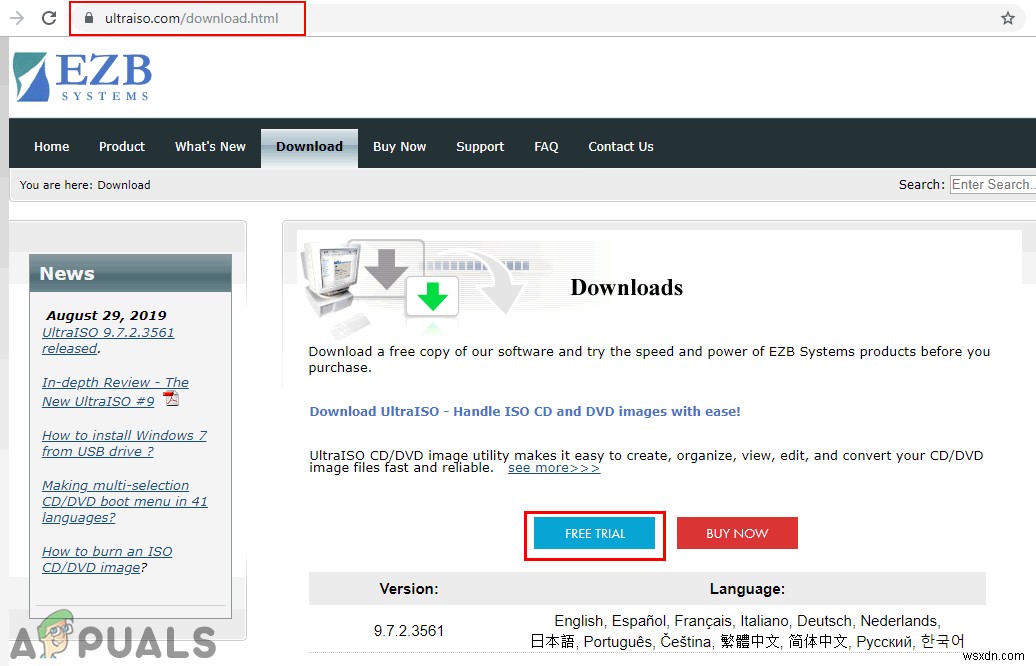1036x666 pixels.
Task: Bookmark page using the star icon
Action: pos(1007,18)
